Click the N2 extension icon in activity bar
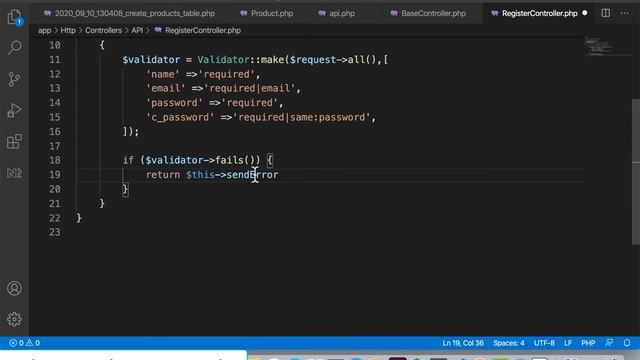 point(14,173)
